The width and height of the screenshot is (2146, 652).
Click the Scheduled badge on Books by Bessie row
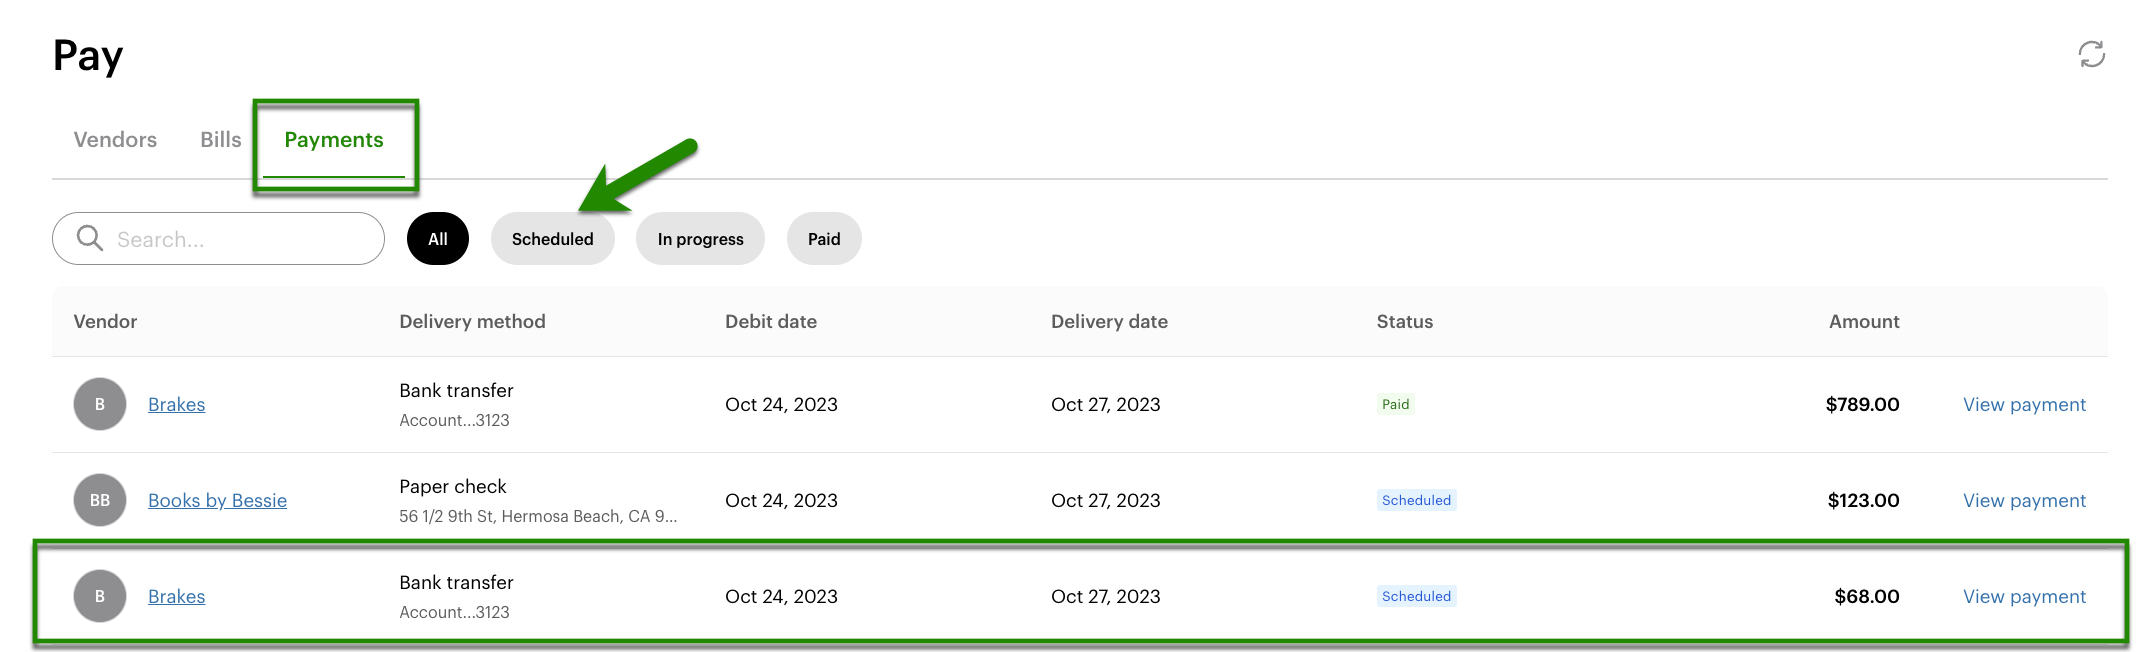click(x=1416, y=500)
